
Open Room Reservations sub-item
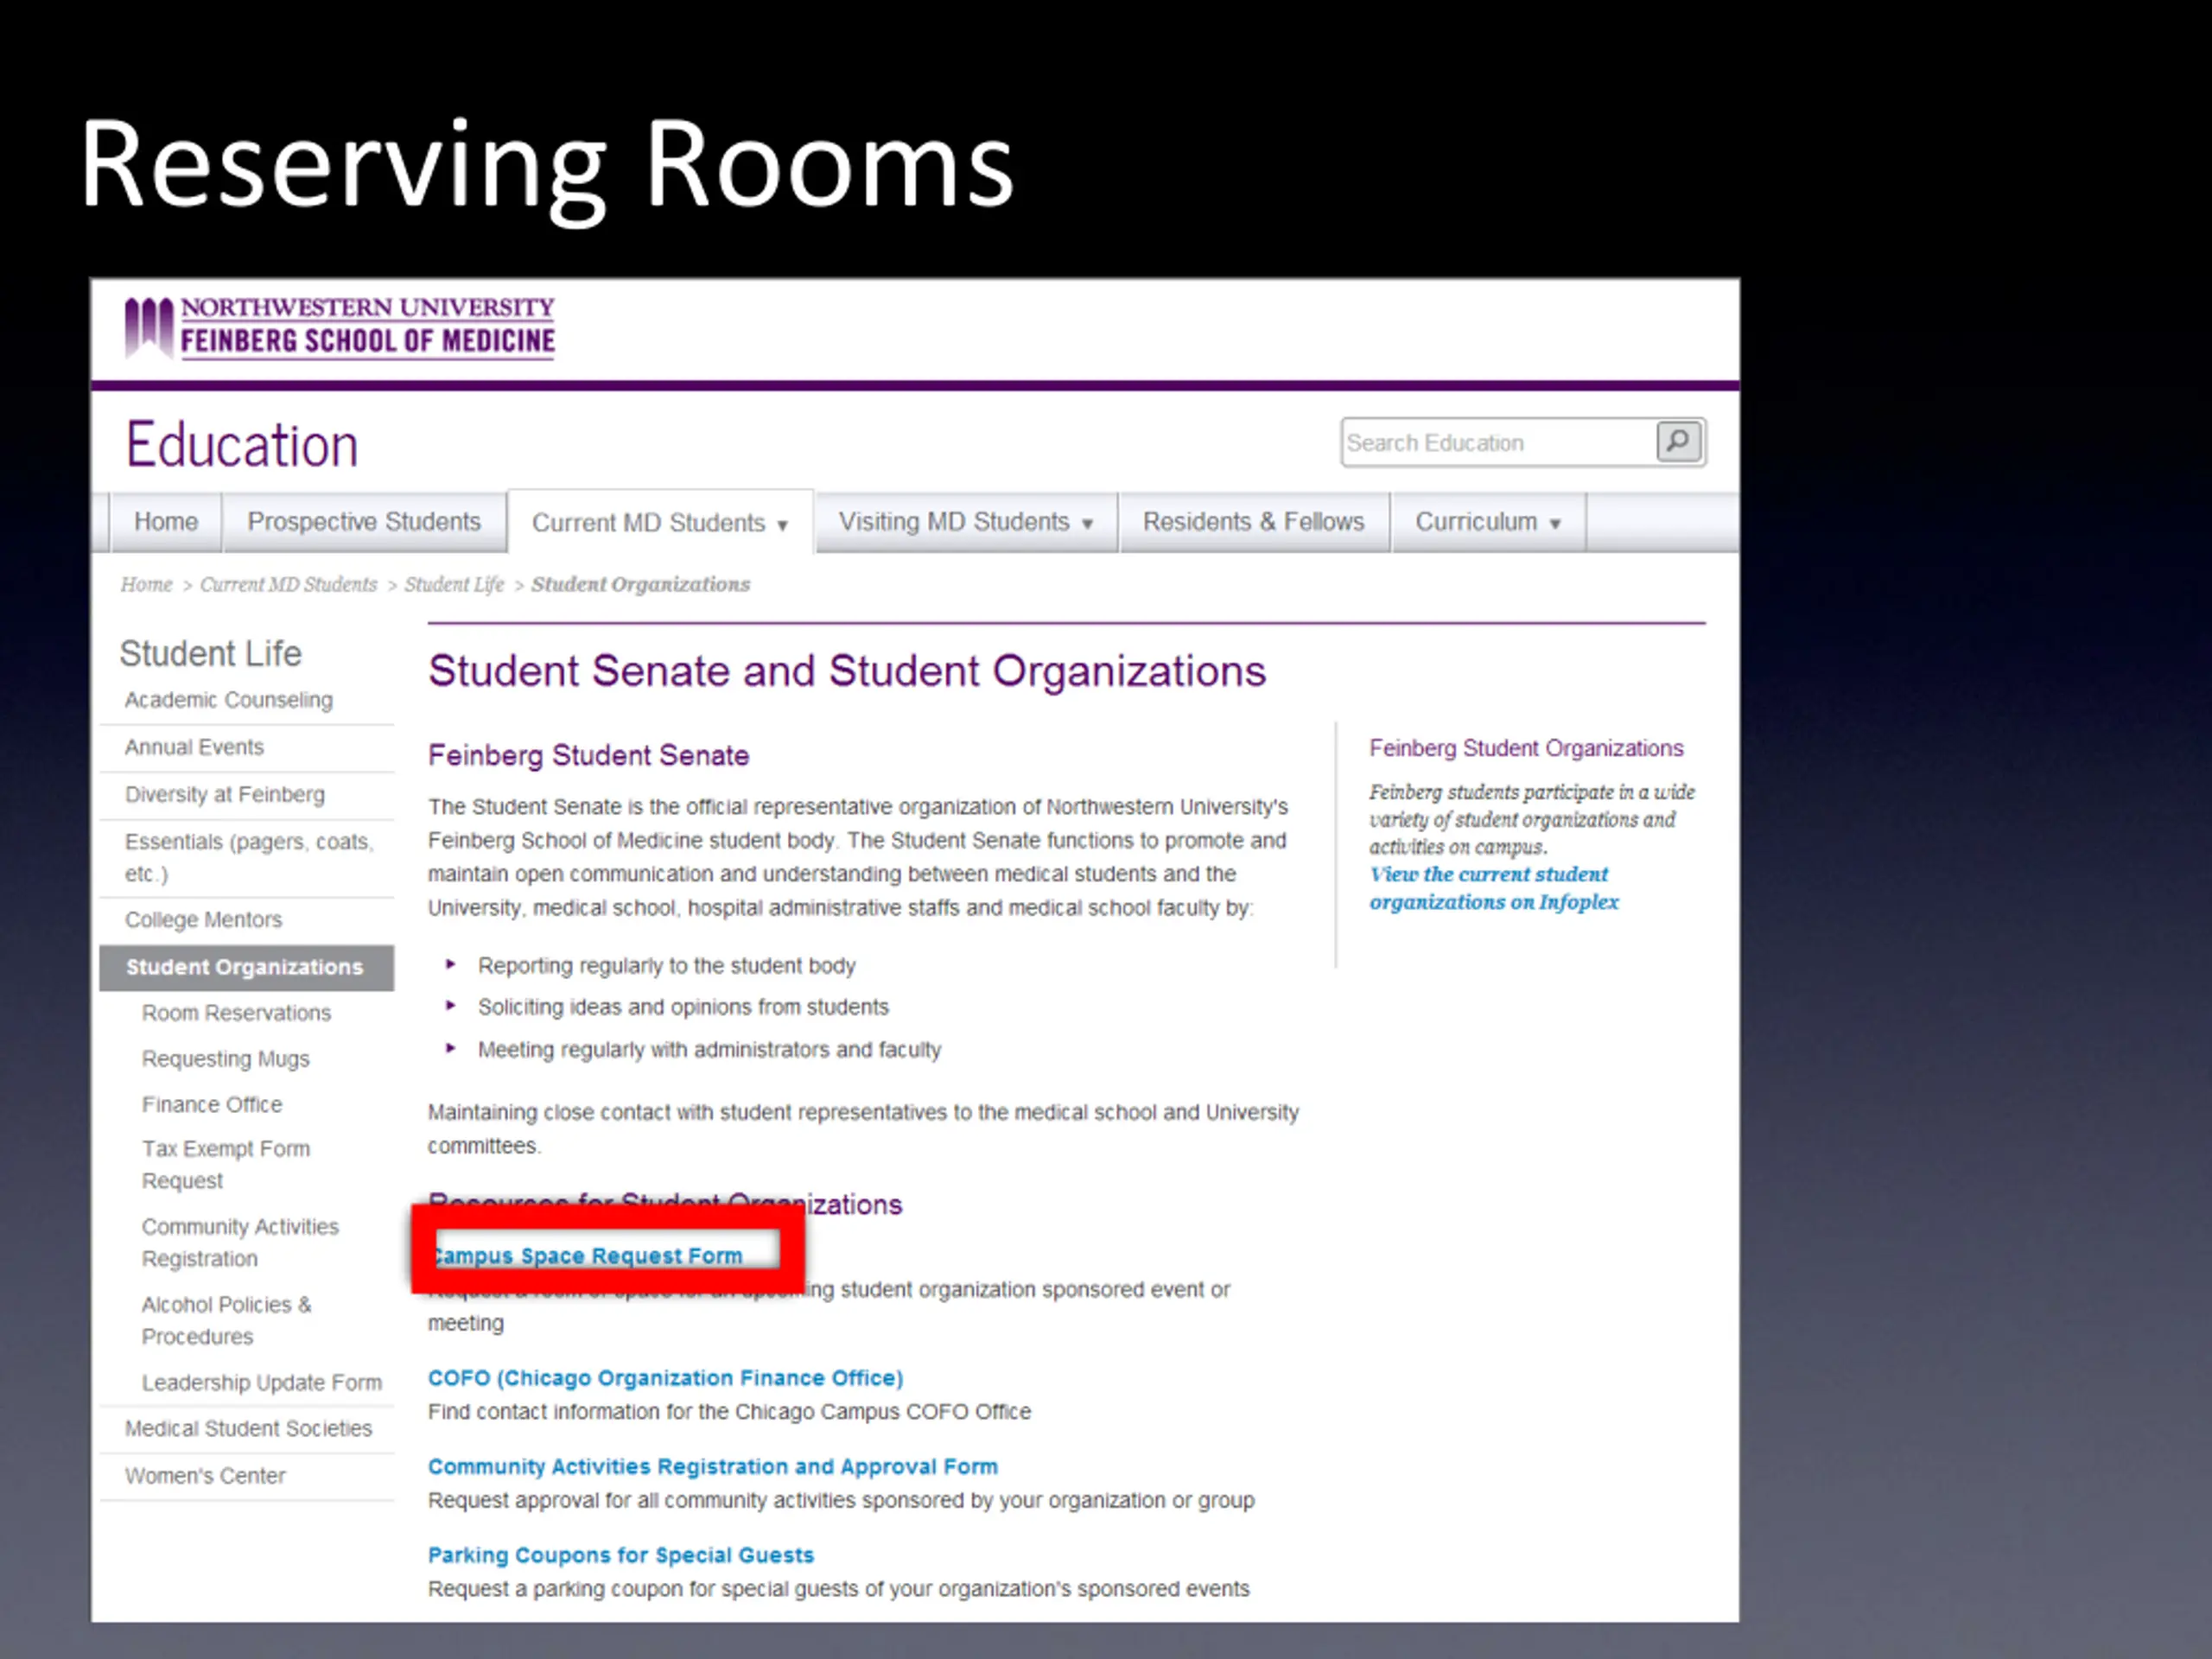click(x=236, y=1013)
